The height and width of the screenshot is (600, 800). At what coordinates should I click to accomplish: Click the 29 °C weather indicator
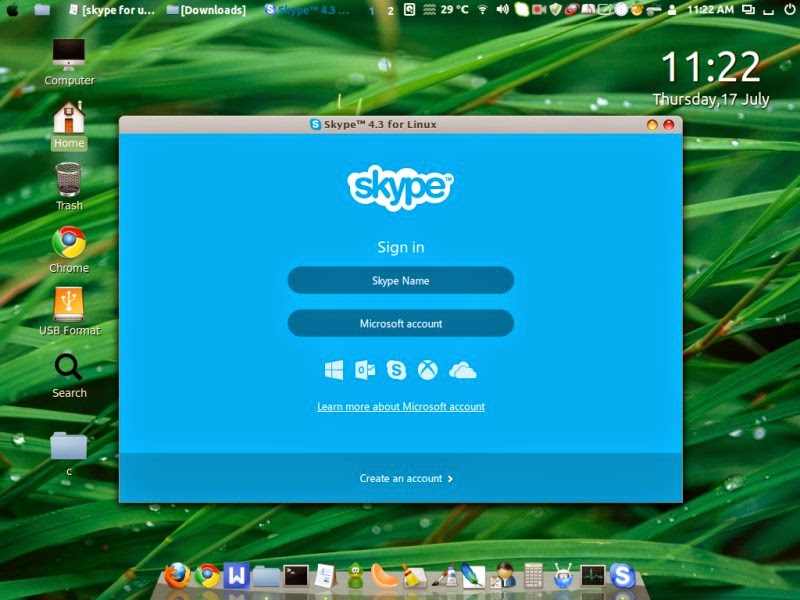point(446,10)
